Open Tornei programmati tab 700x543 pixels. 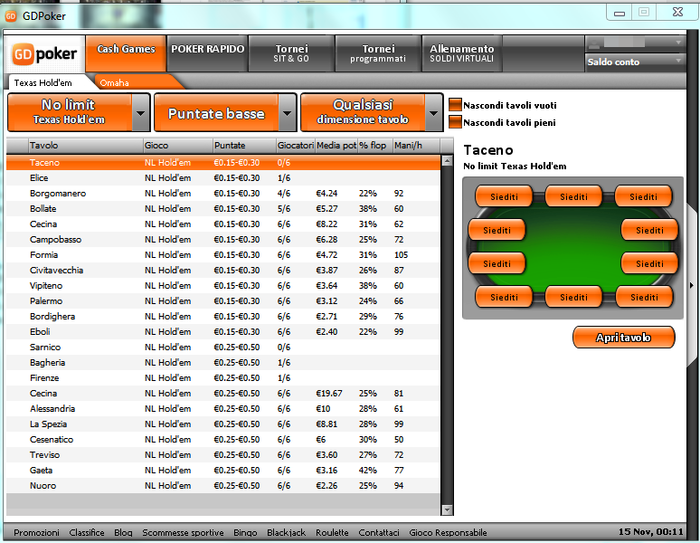click(378, 53)
